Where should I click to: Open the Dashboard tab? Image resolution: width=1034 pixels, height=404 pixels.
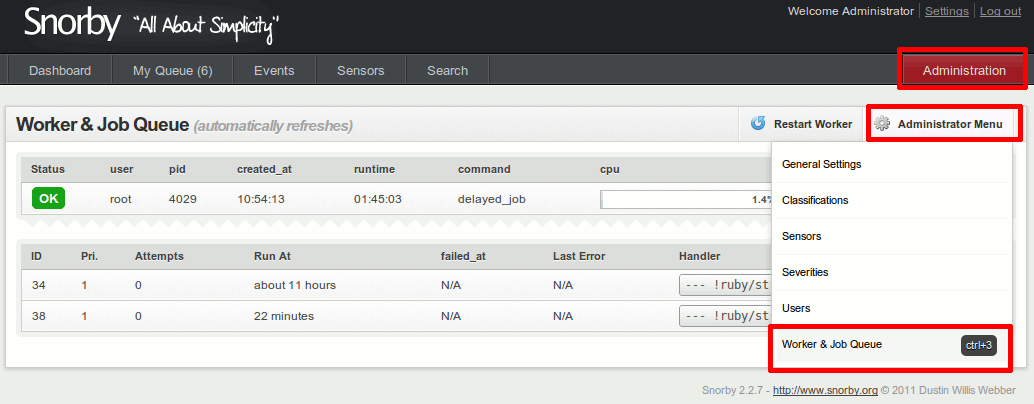pos(60,70)
